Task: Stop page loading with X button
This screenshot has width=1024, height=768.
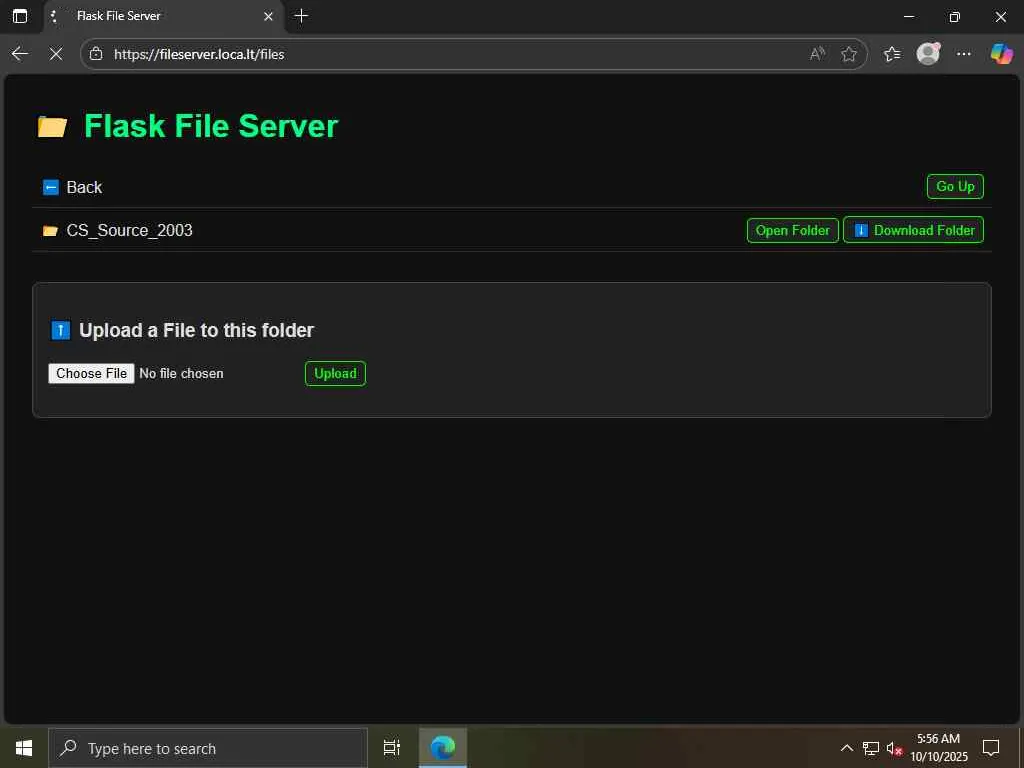Action: [x=56, y=54]
